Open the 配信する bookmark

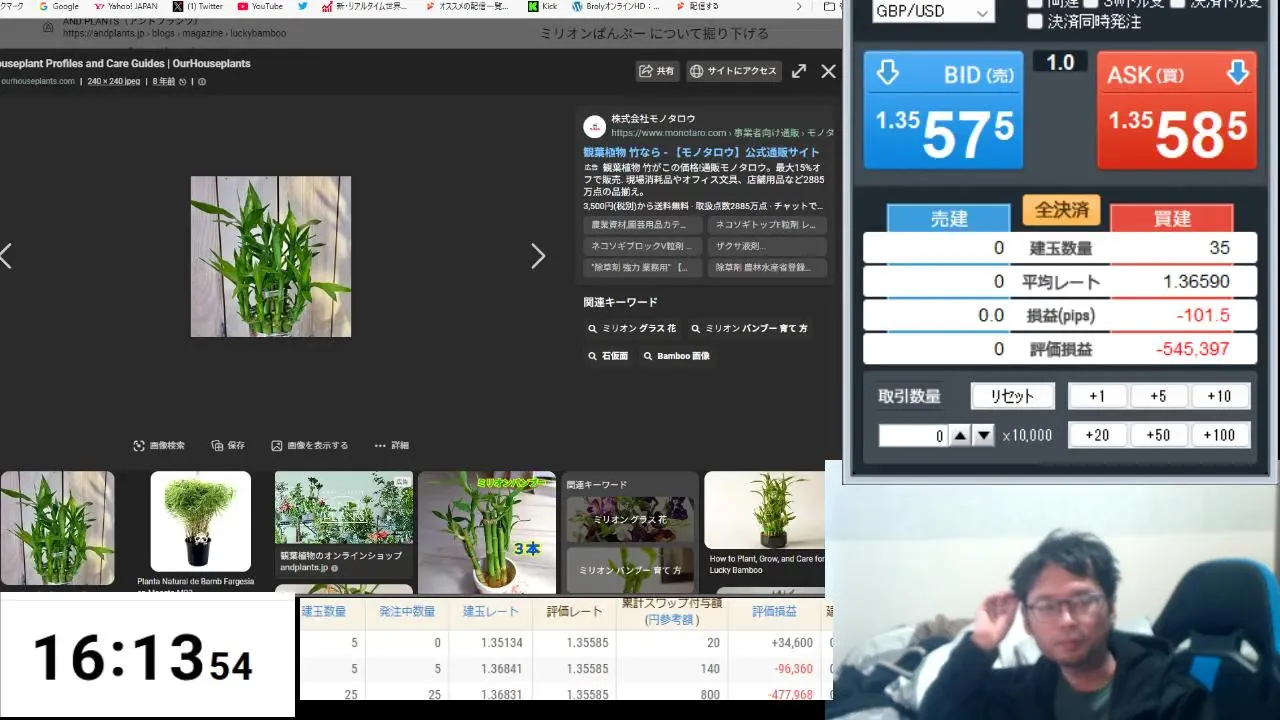click(x=697, y=6)
